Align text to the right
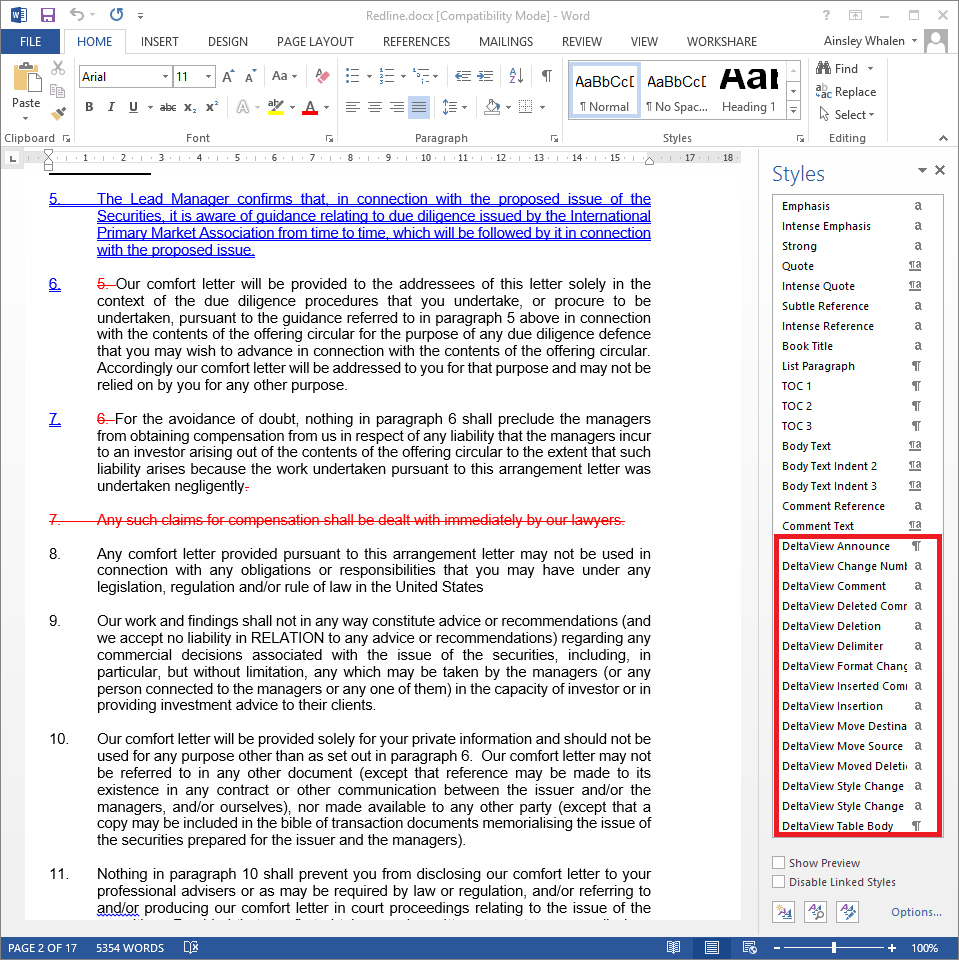The image size is (959, 960). 397,107
